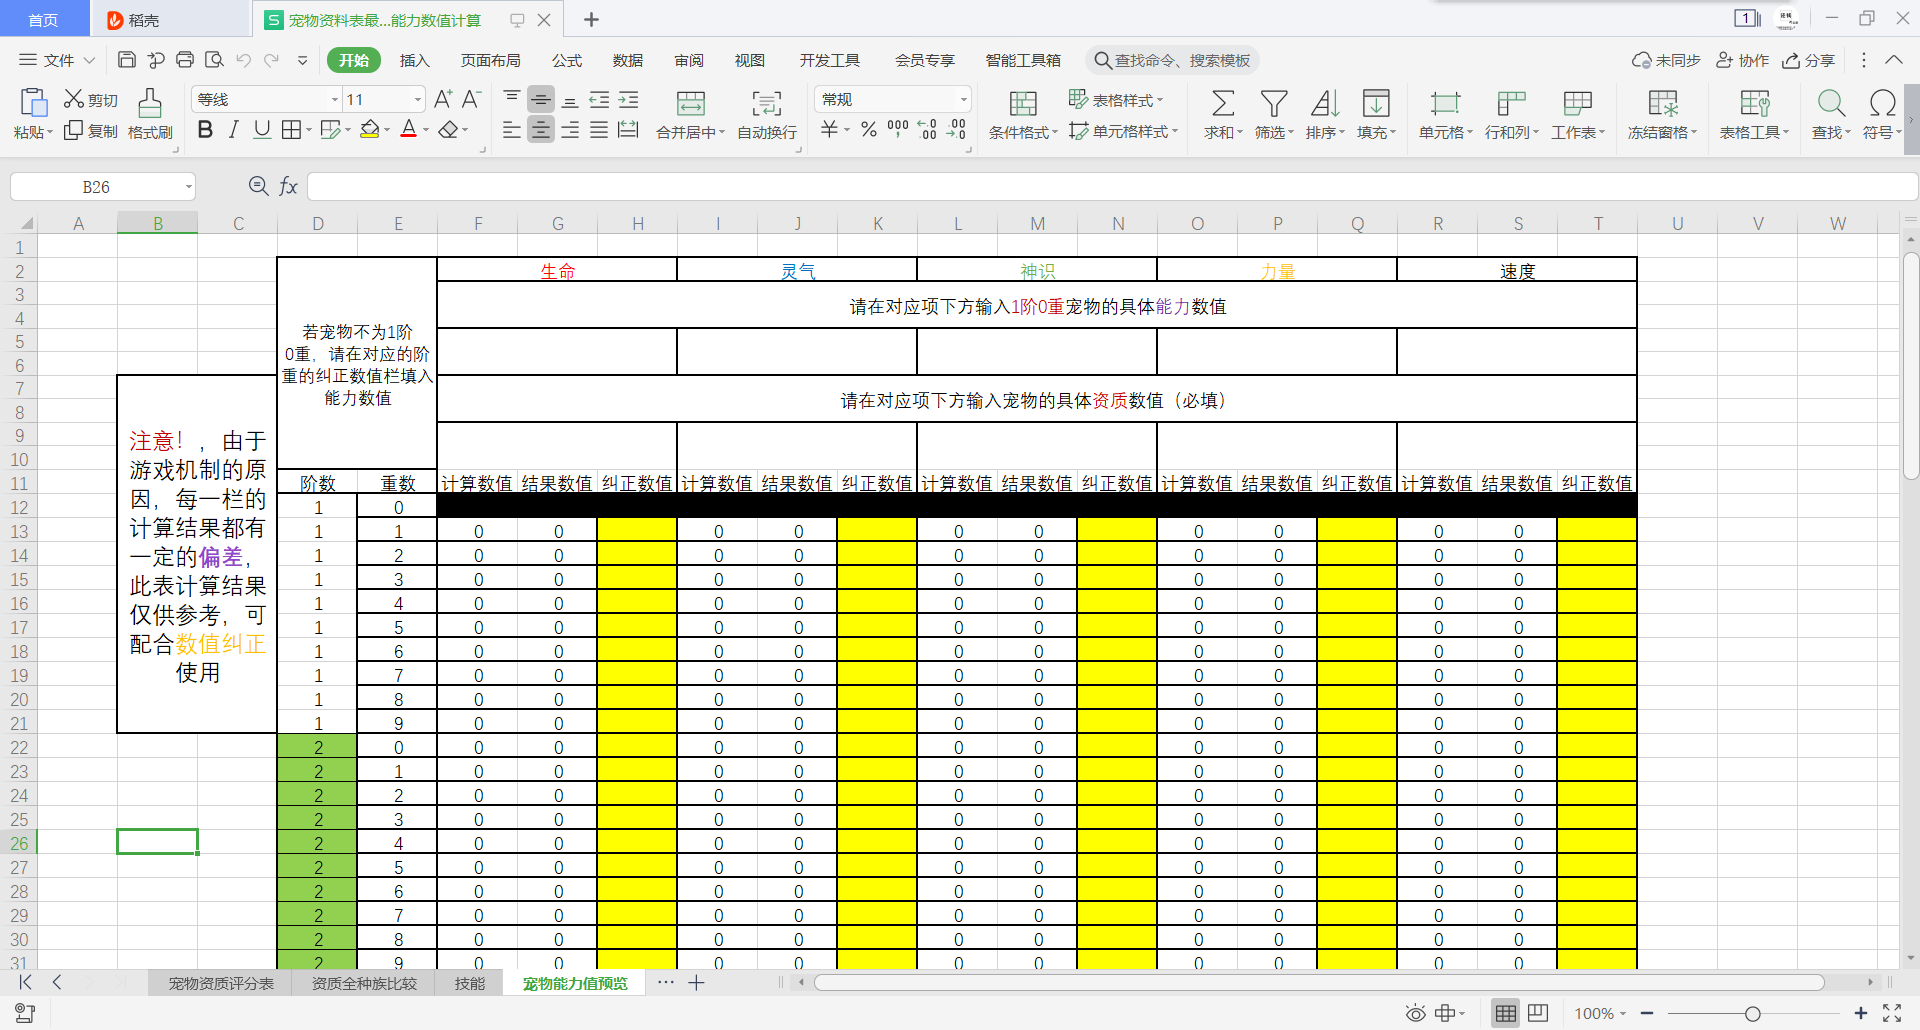
Task: Switch to 插入 ribbon tab
Action: coord(414,60)
